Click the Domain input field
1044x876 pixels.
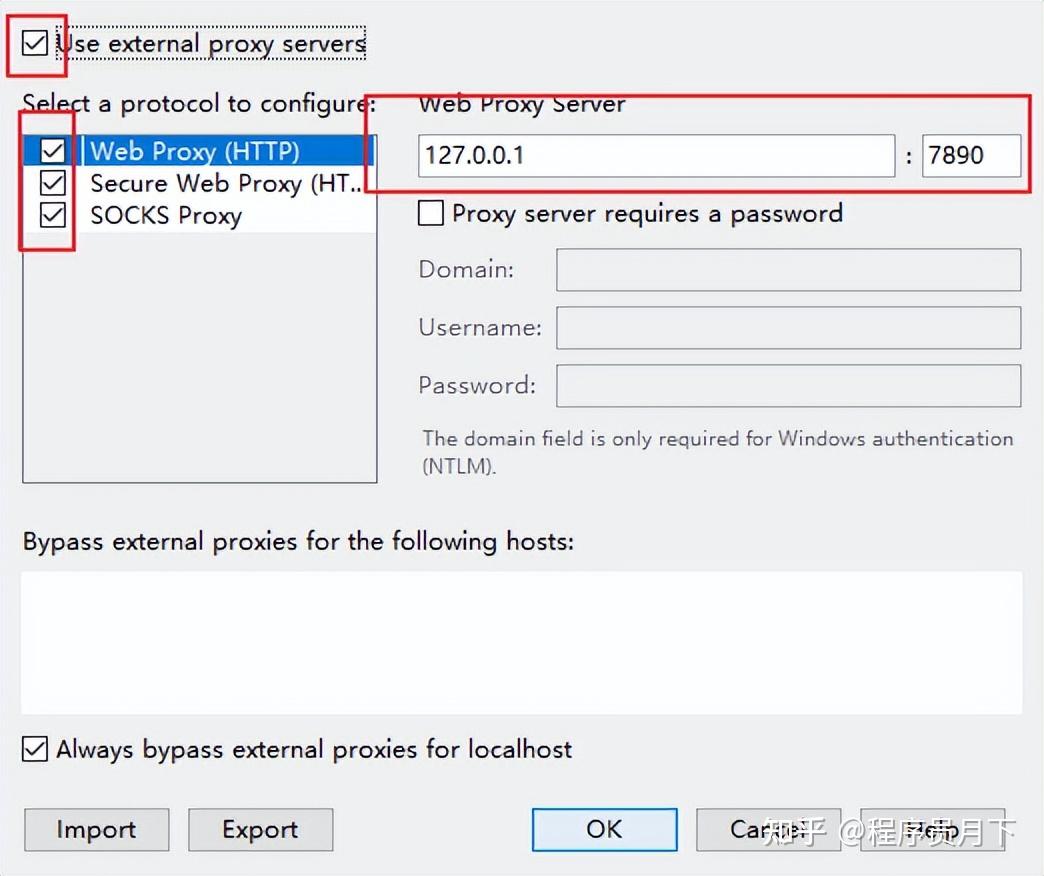pyautogui.click(x=788, y=270)
